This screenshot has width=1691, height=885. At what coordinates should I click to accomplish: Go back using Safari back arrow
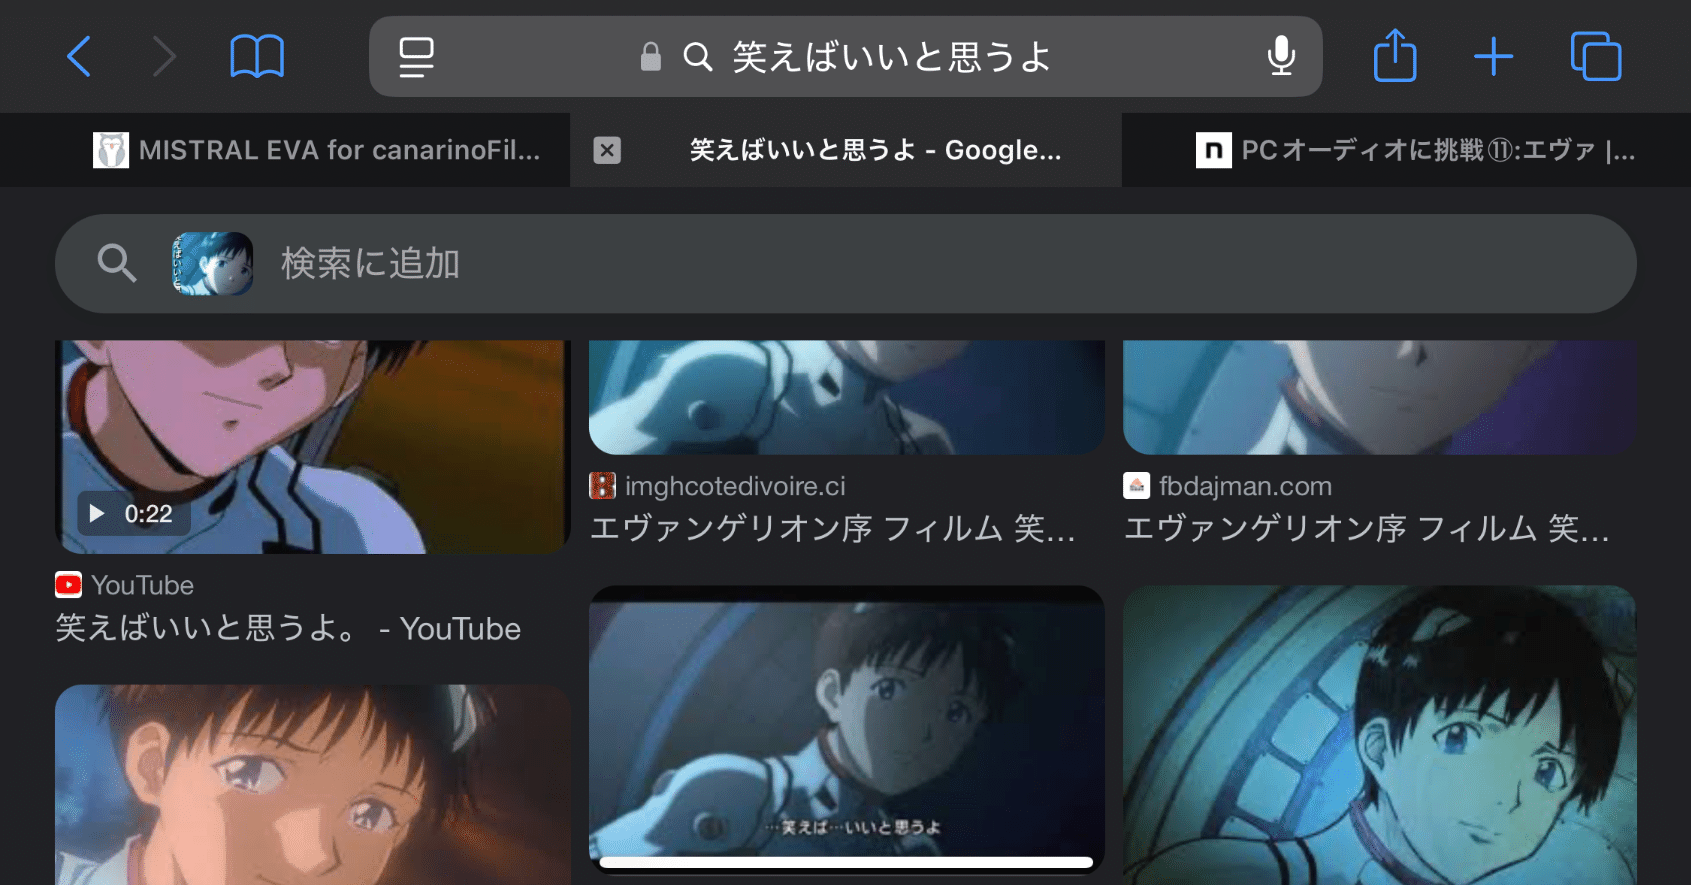pyautogui.click(x=79, y=56)
